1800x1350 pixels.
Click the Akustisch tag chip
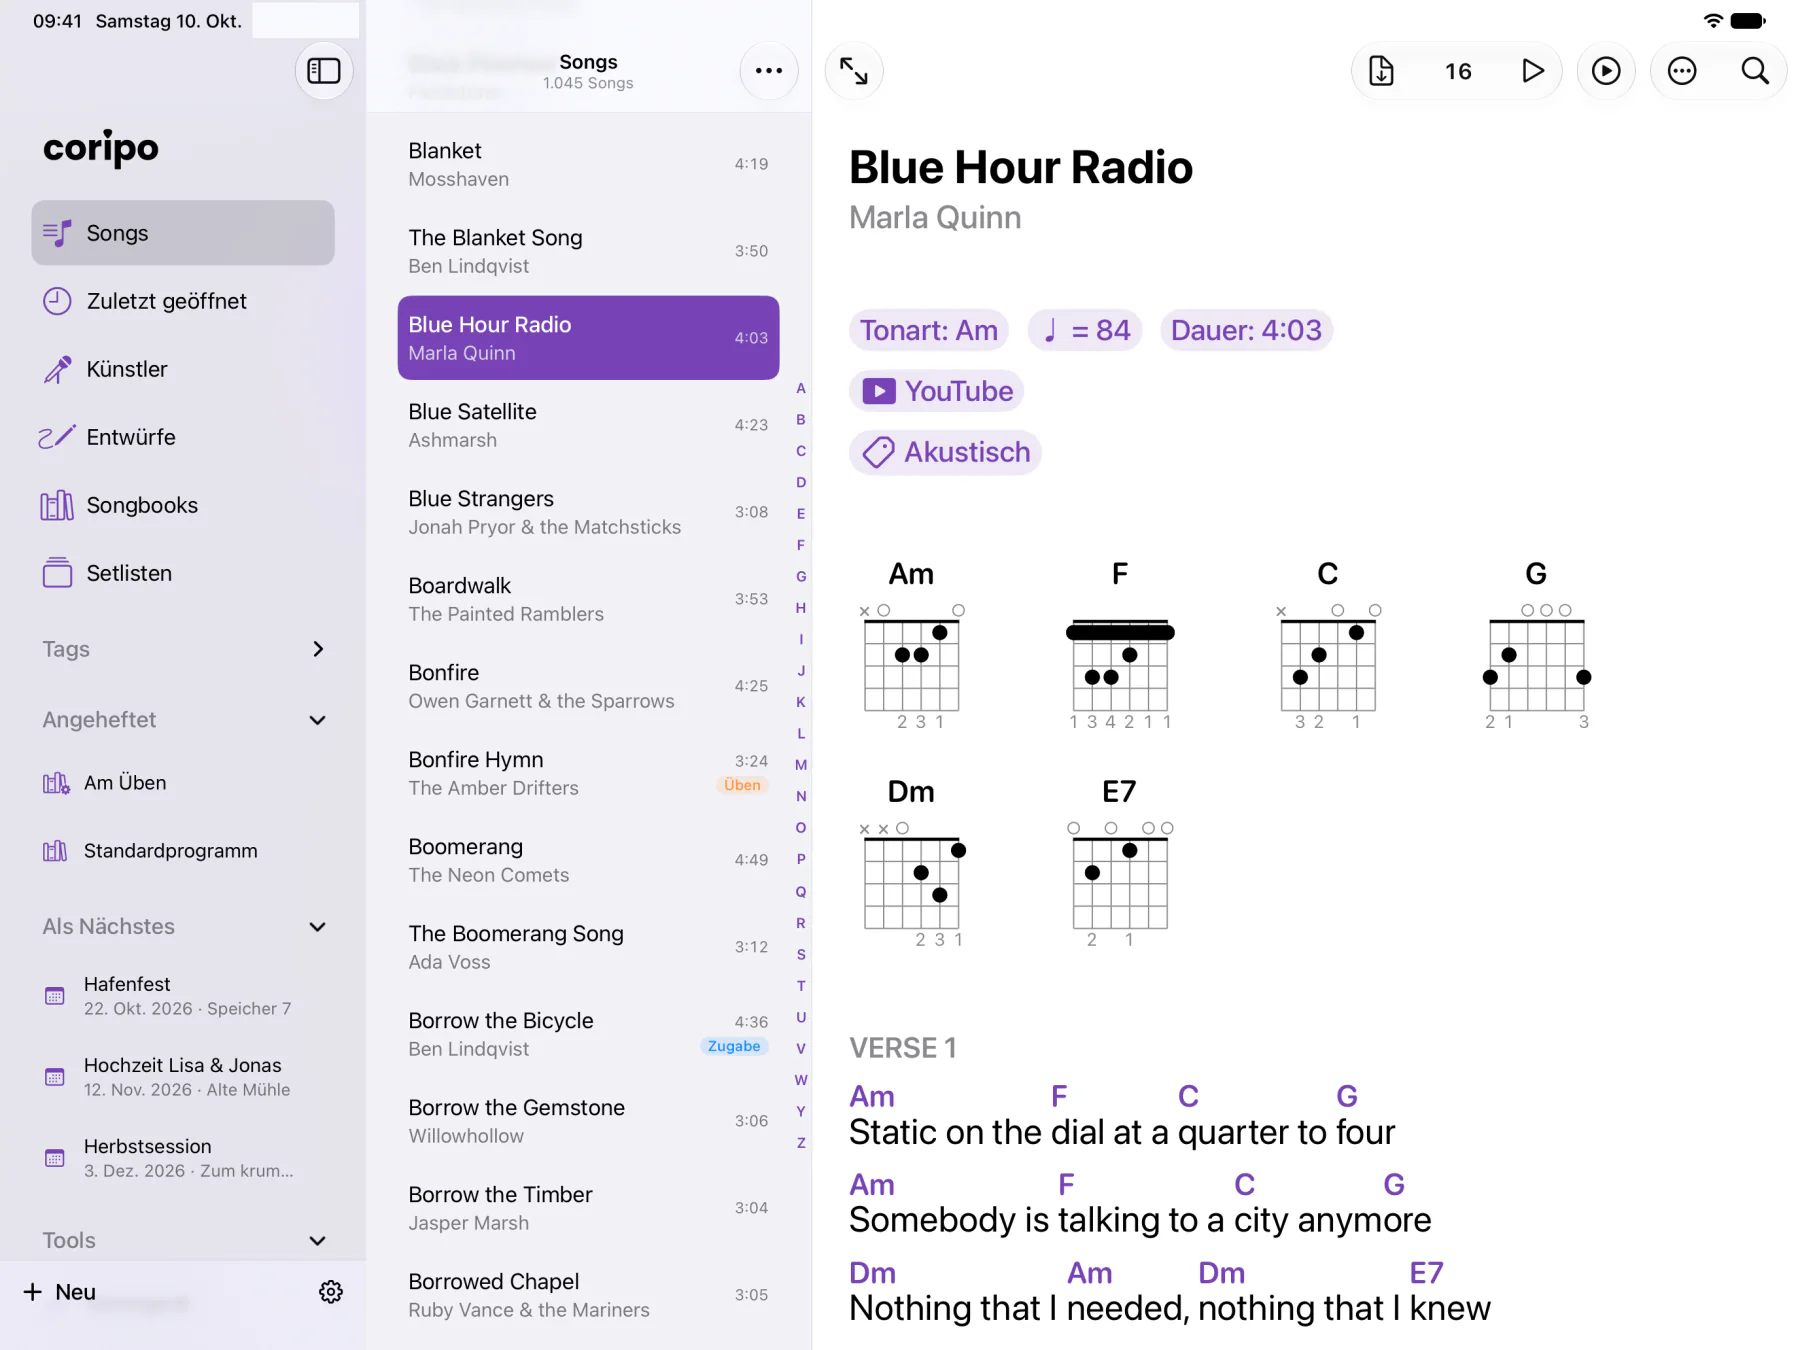946,452
